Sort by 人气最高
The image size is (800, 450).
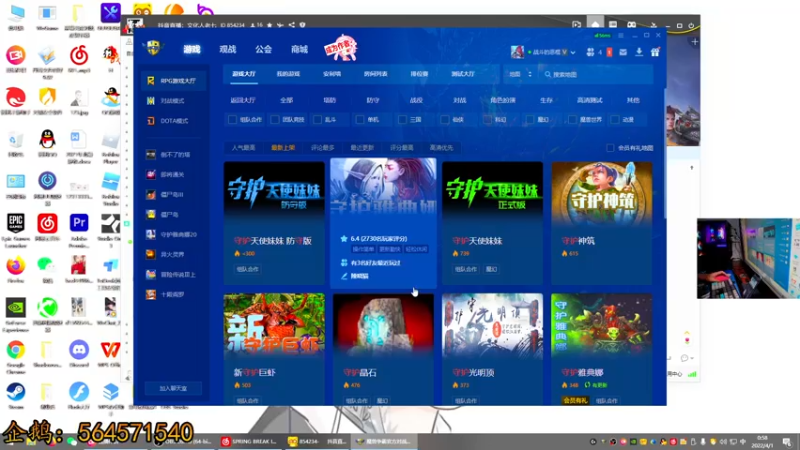(x=243, y=148)
